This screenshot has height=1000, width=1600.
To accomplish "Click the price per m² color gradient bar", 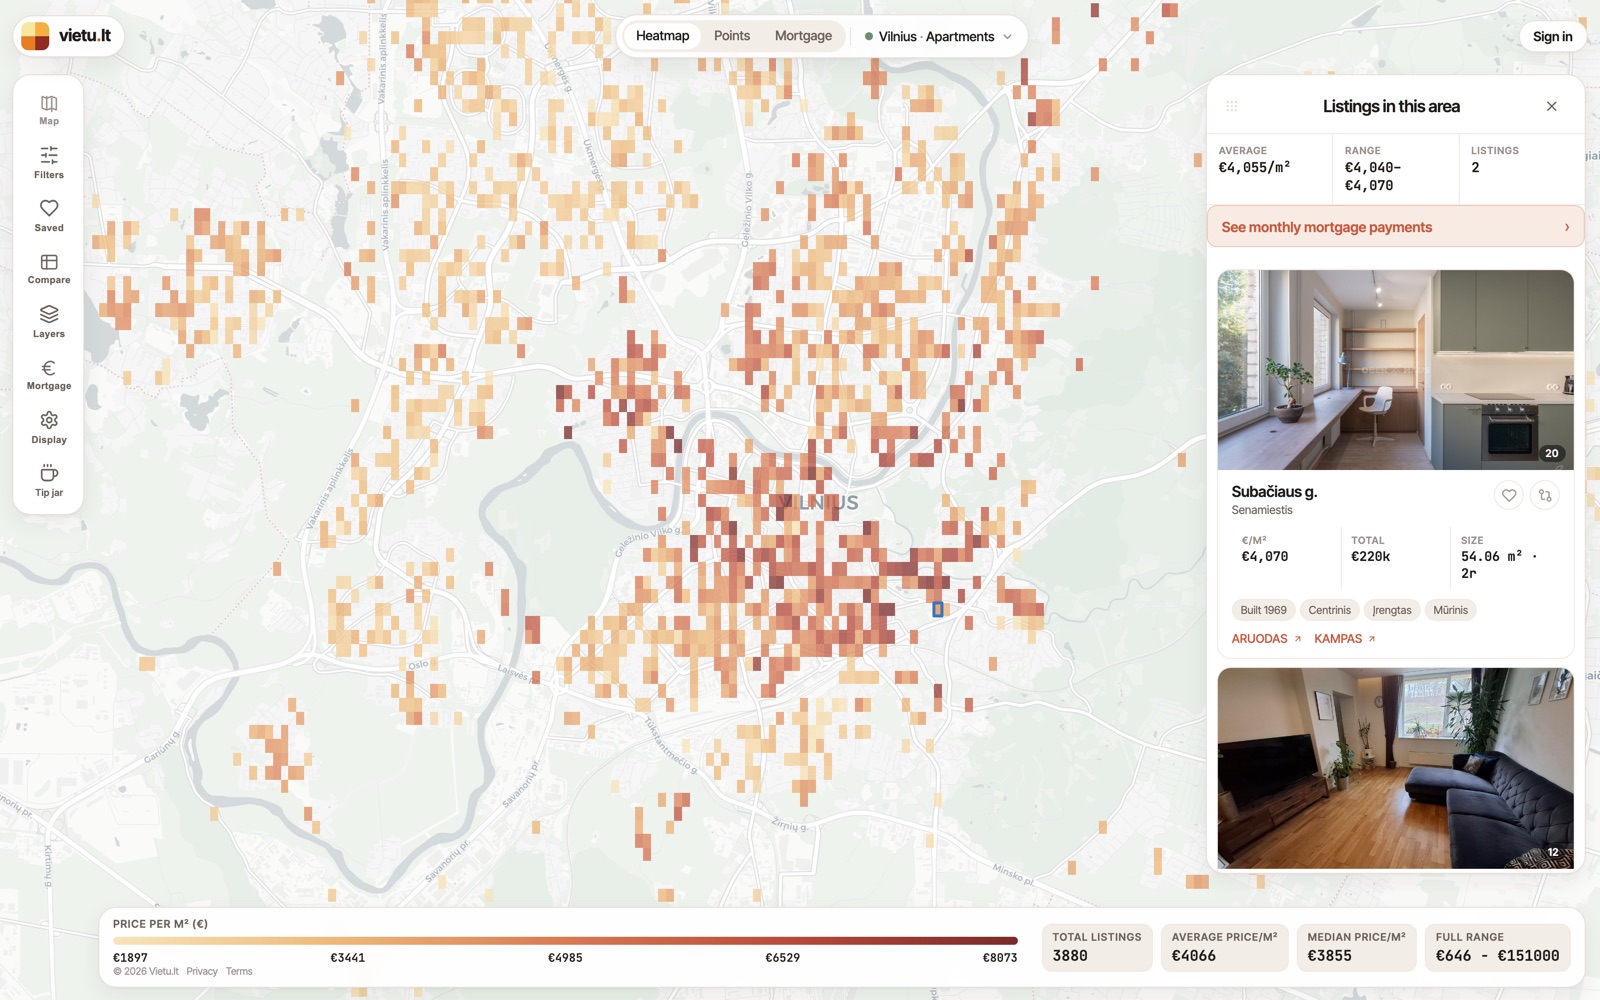I will point(565,941).
